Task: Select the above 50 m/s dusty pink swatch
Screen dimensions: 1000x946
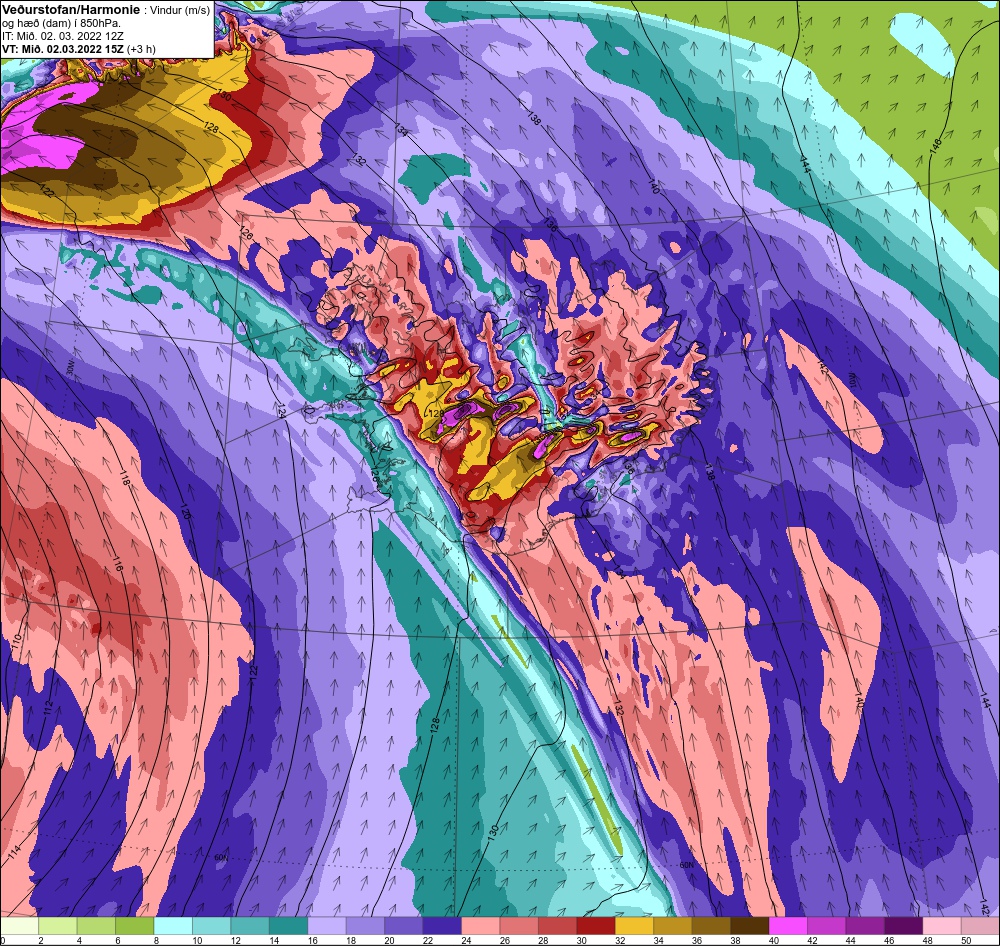Action: (x=980, y=926)
